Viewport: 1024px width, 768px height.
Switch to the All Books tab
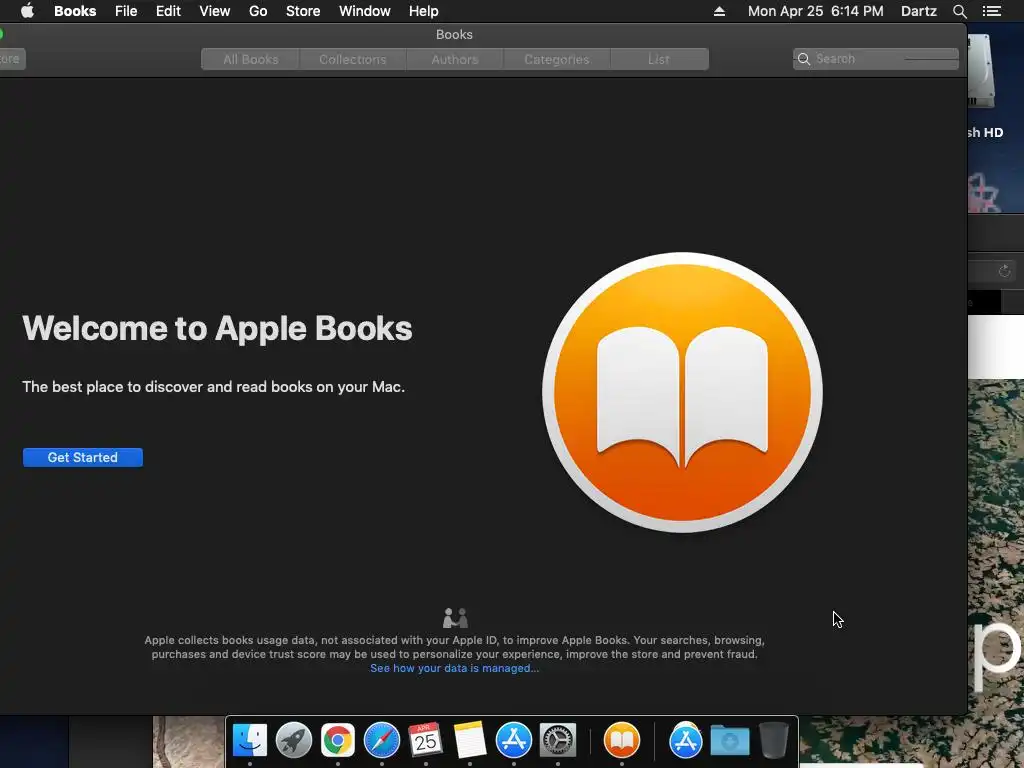click(x=251, y=59)
